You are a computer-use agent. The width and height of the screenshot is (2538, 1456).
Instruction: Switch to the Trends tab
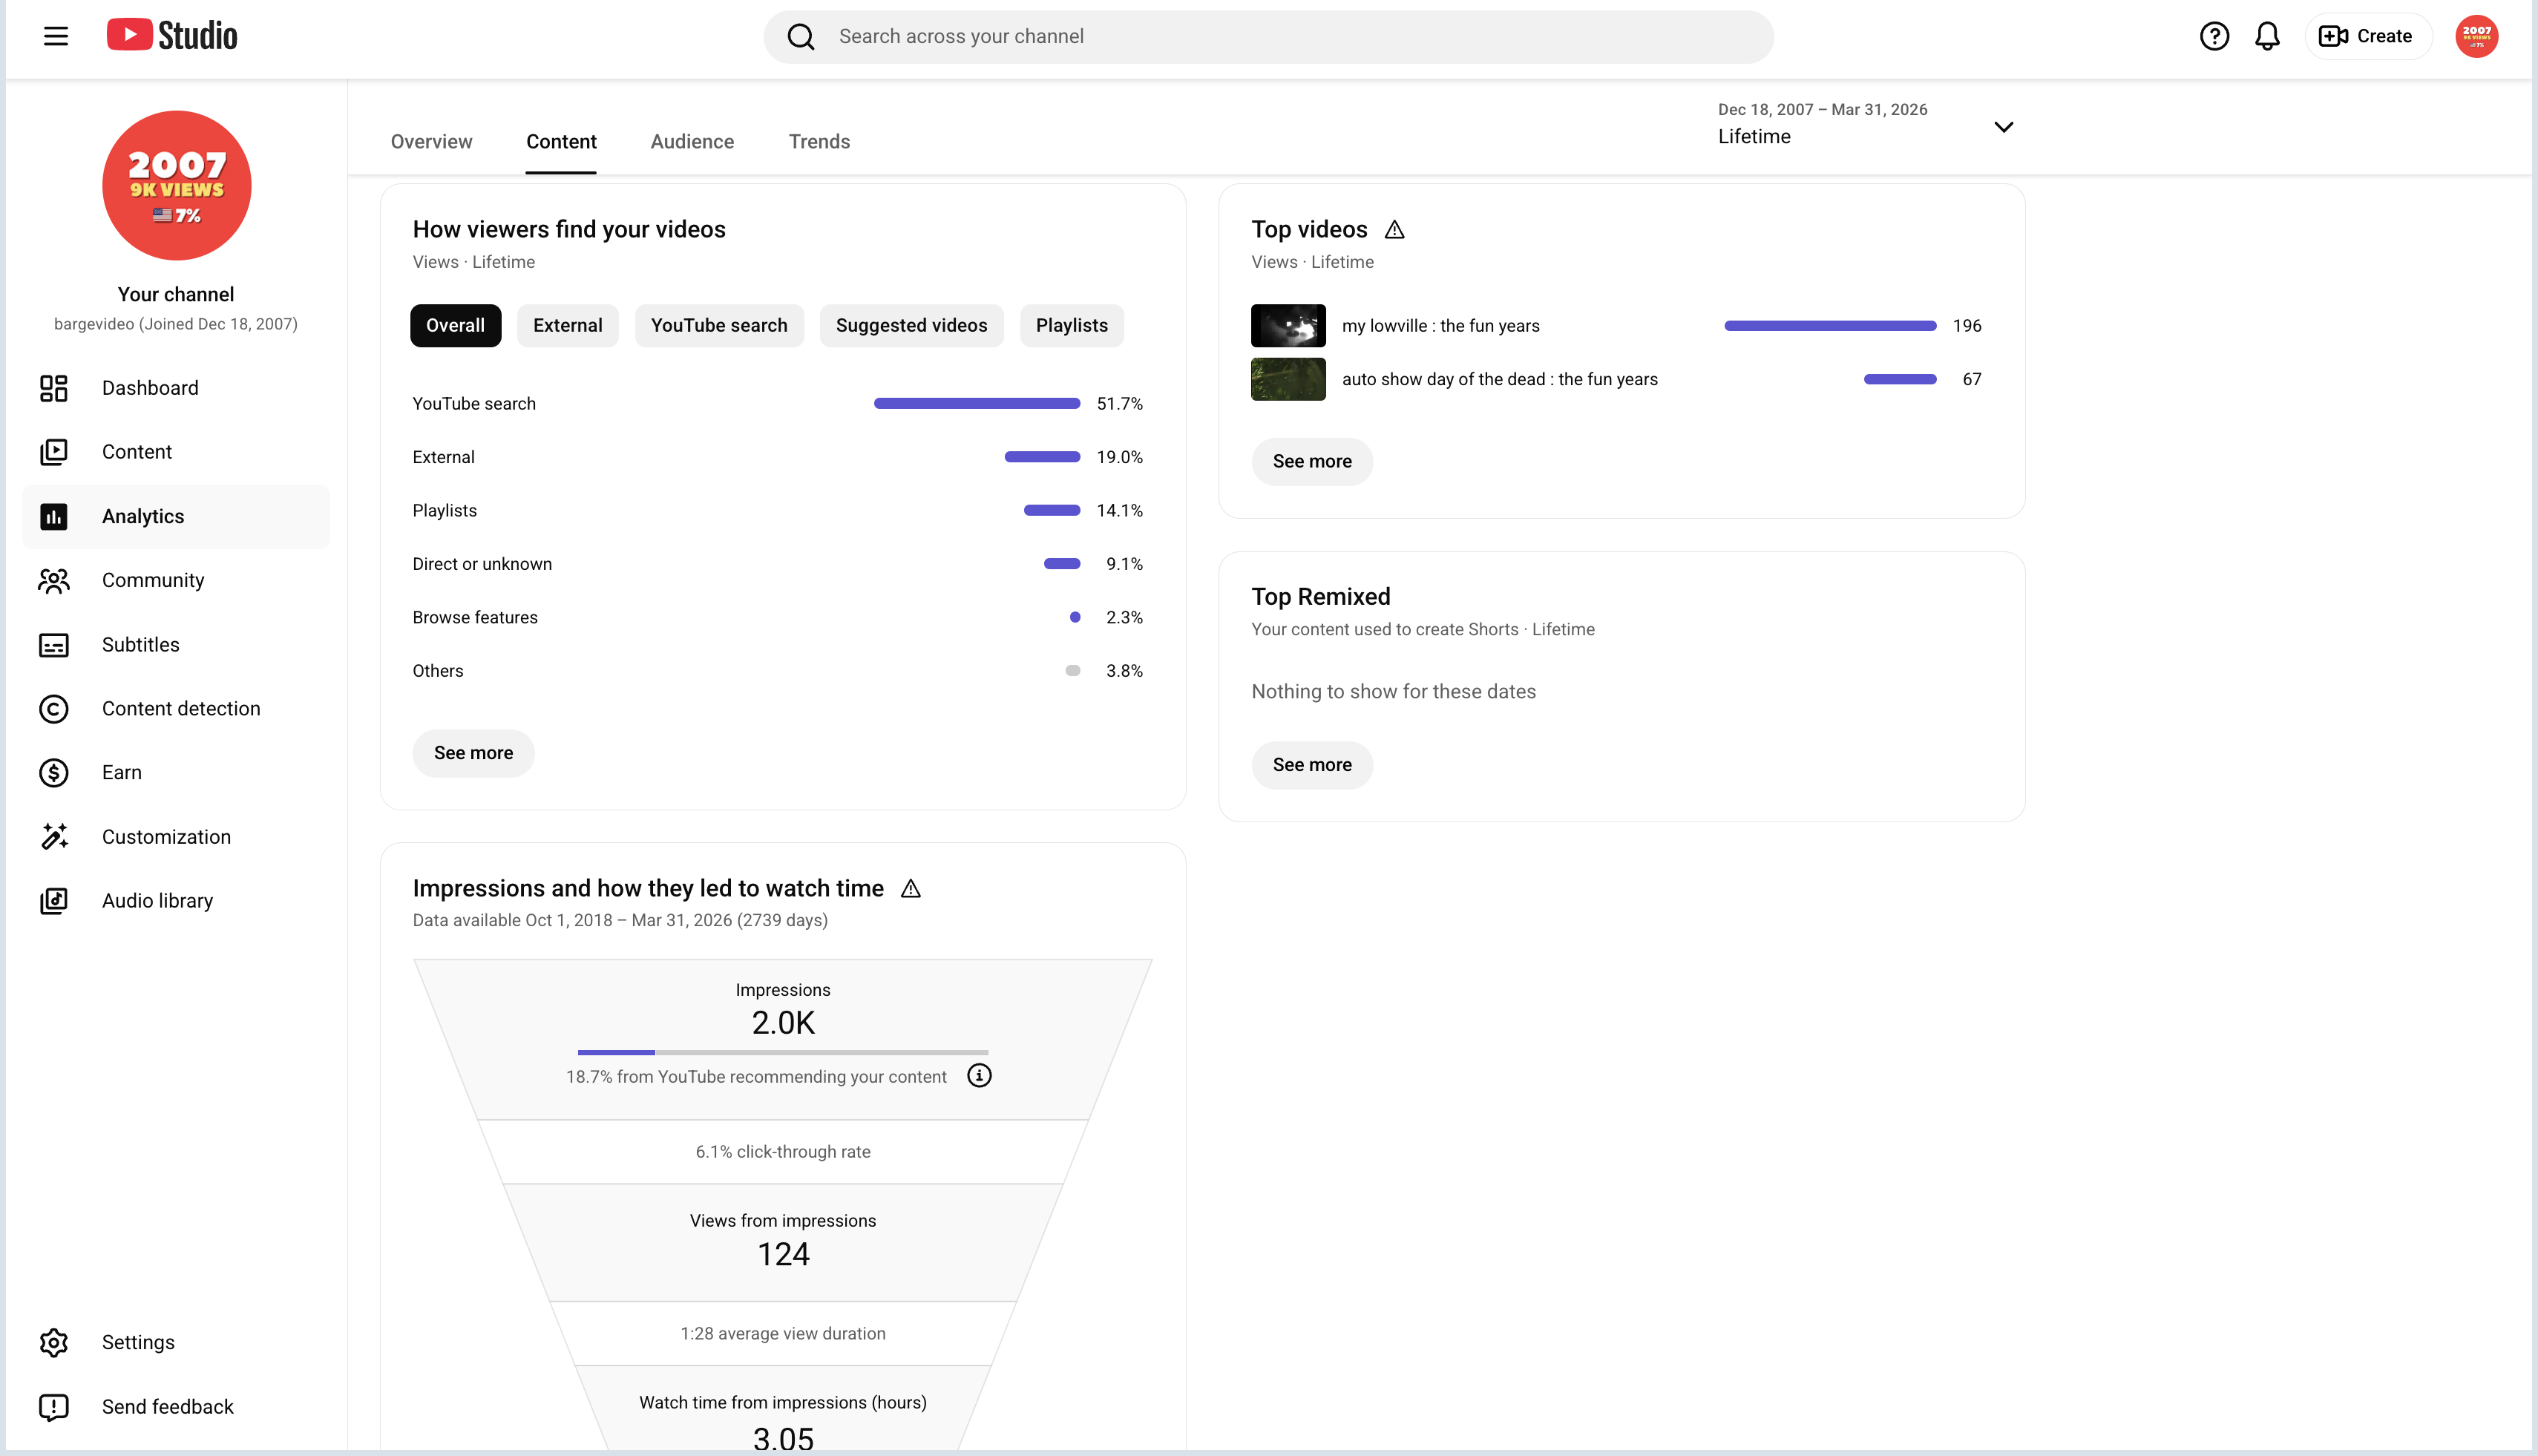pos(819,141)
